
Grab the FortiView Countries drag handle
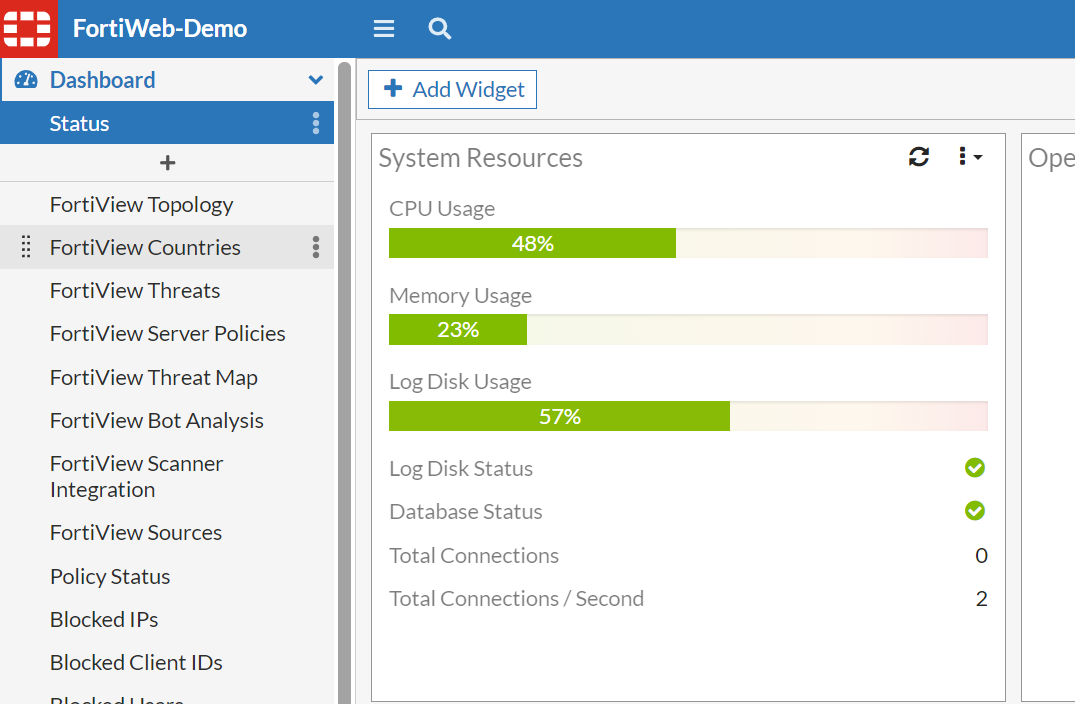click(26, 247)
